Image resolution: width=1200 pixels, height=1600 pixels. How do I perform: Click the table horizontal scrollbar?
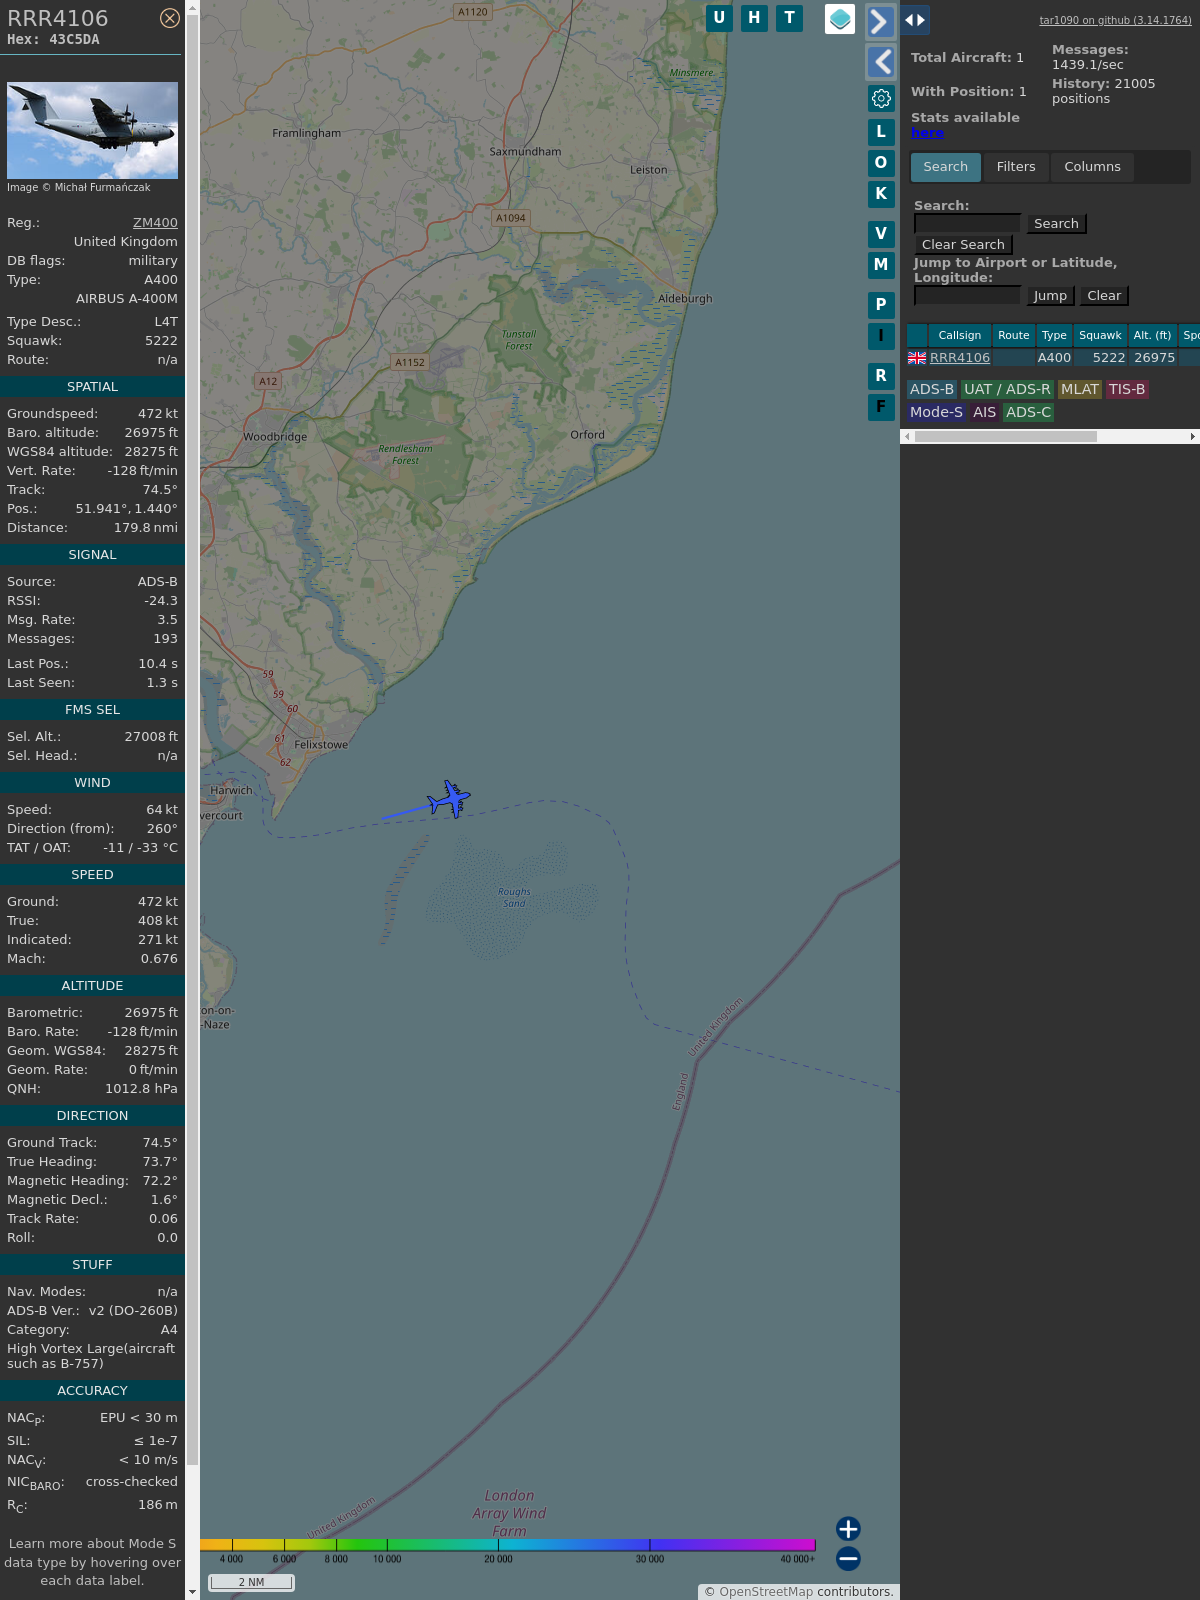1005,437
